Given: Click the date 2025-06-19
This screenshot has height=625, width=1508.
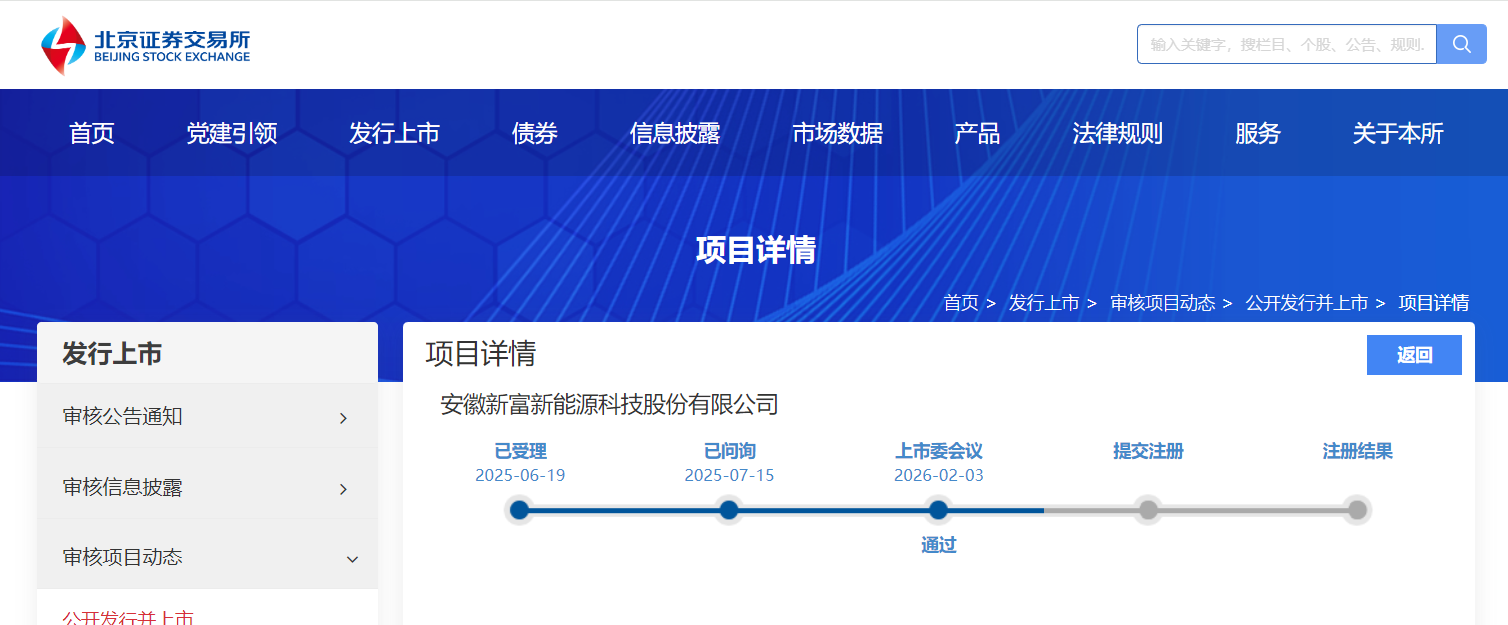Looking at the screenshot, I should 520,475.
